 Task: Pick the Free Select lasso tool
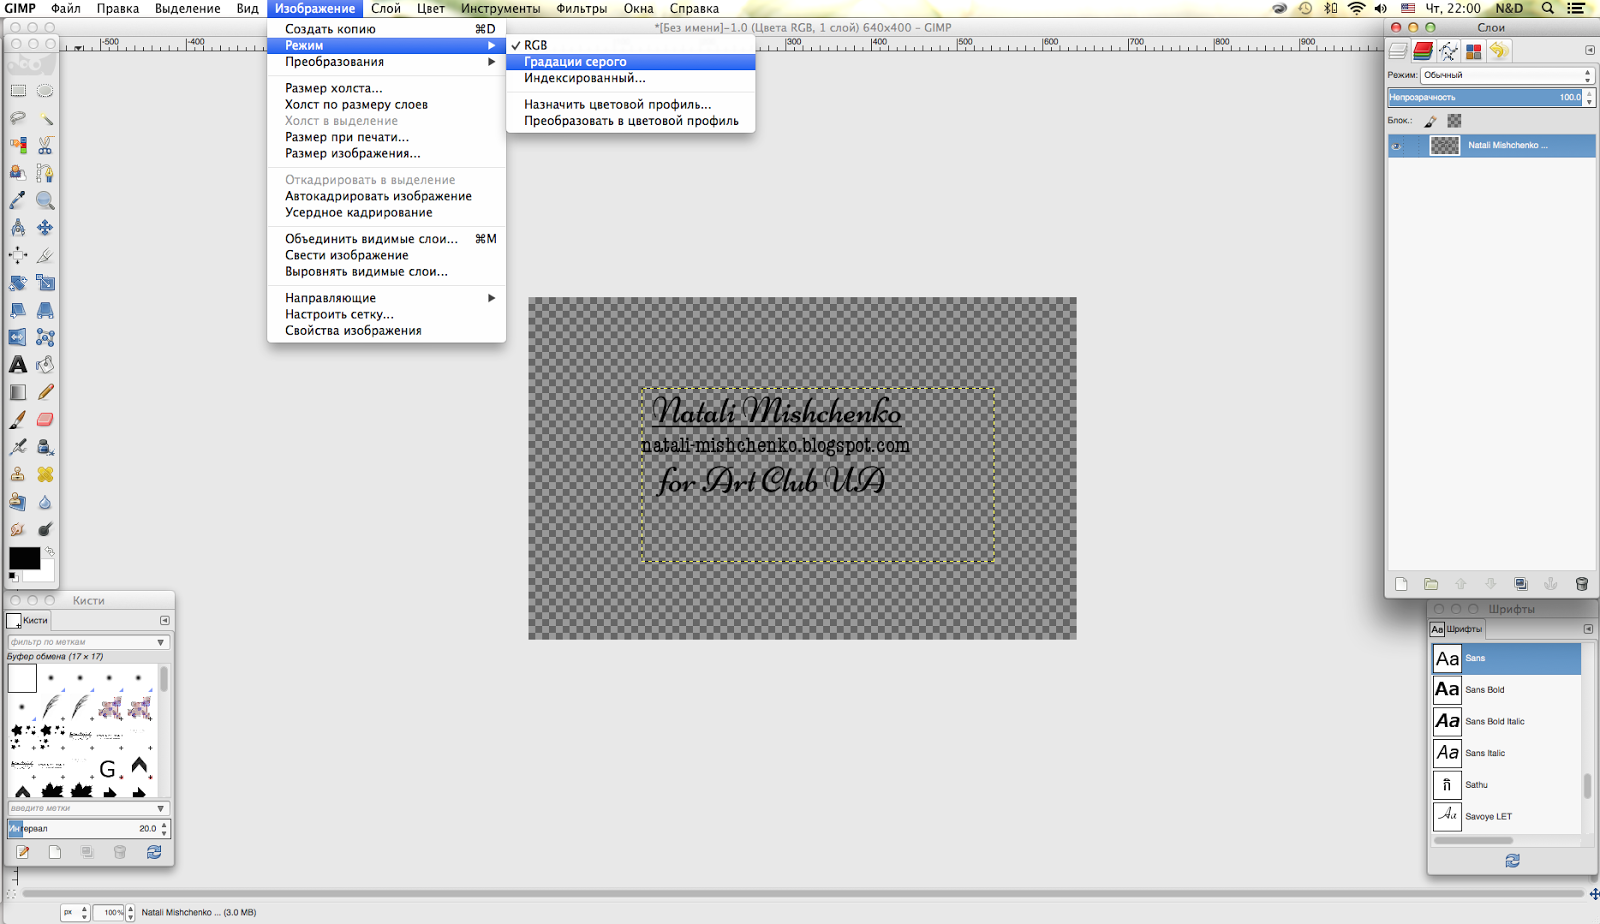[18, 118]
